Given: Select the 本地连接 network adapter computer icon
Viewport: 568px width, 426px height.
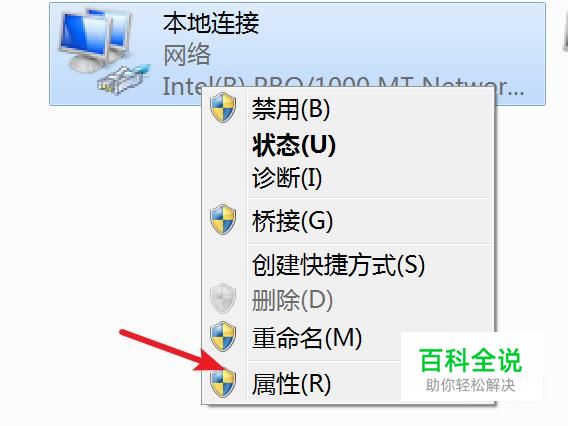Looking at the screenshot, I should (x=103, y=51).
